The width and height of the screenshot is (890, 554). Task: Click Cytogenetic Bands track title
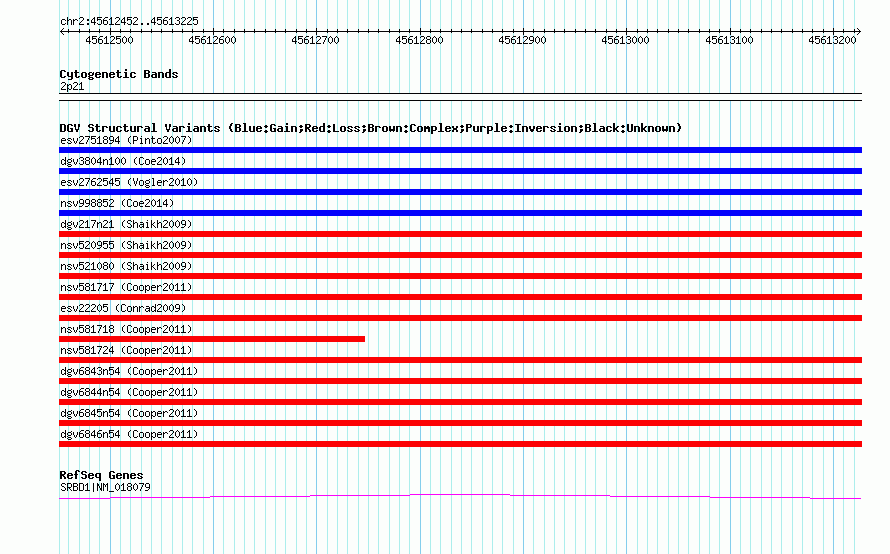119,74
